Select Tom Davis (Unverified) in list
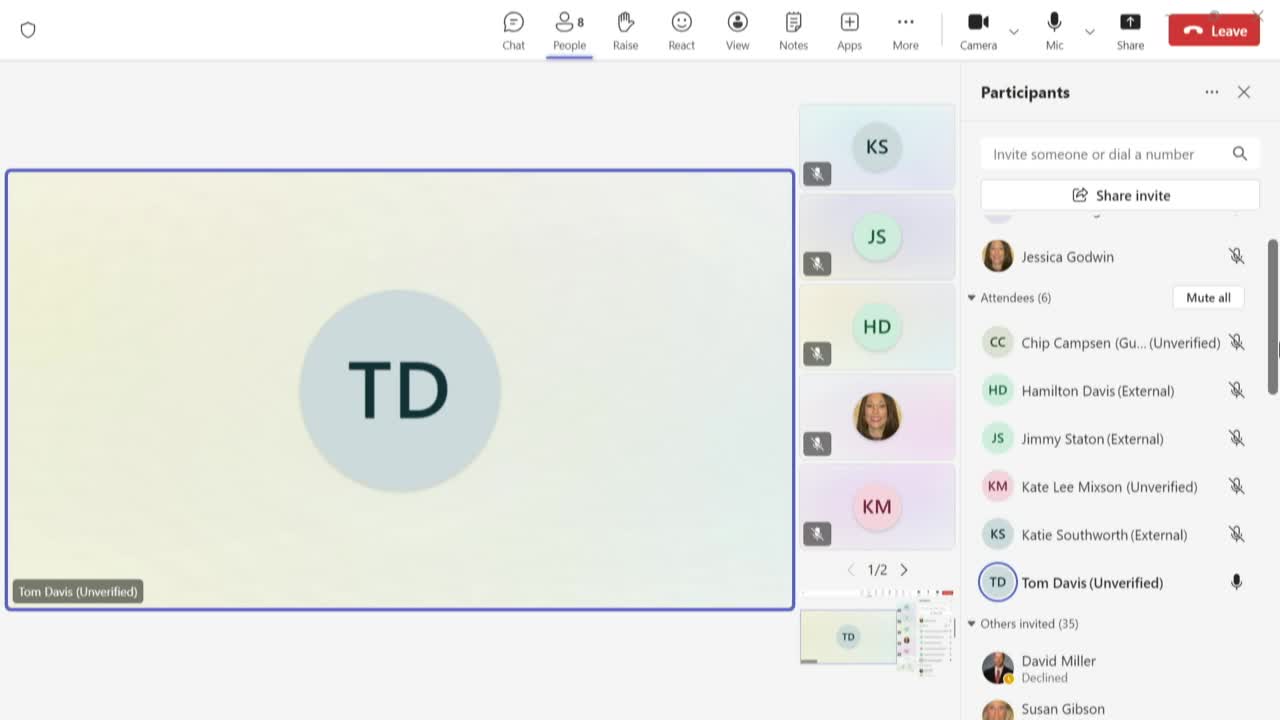Viewport: 1280px width, 720px height. (1092, 583)
